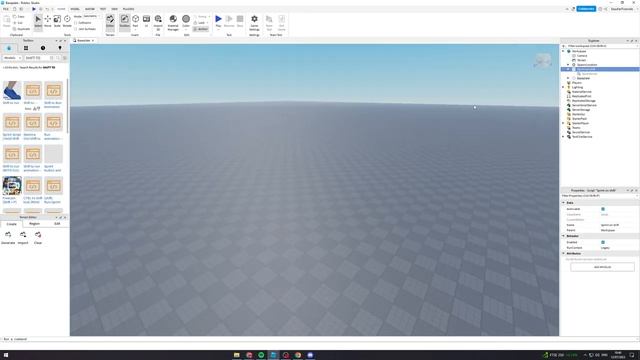Image resolution: width=640 pixels, height=360 pixels.
Task: Expand the StarterPlayer node in Explorer
Action: click(x=564, y=123)
